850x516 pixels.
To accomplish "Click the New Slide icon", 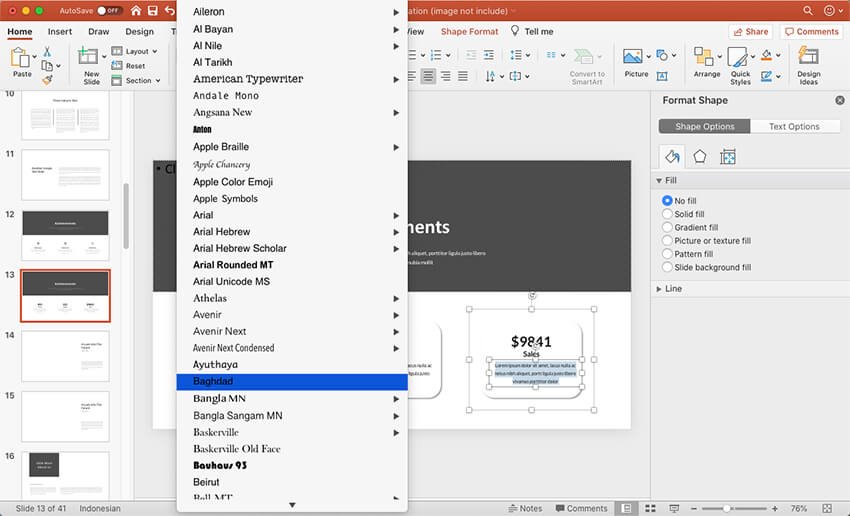I will tap(88, 56).
